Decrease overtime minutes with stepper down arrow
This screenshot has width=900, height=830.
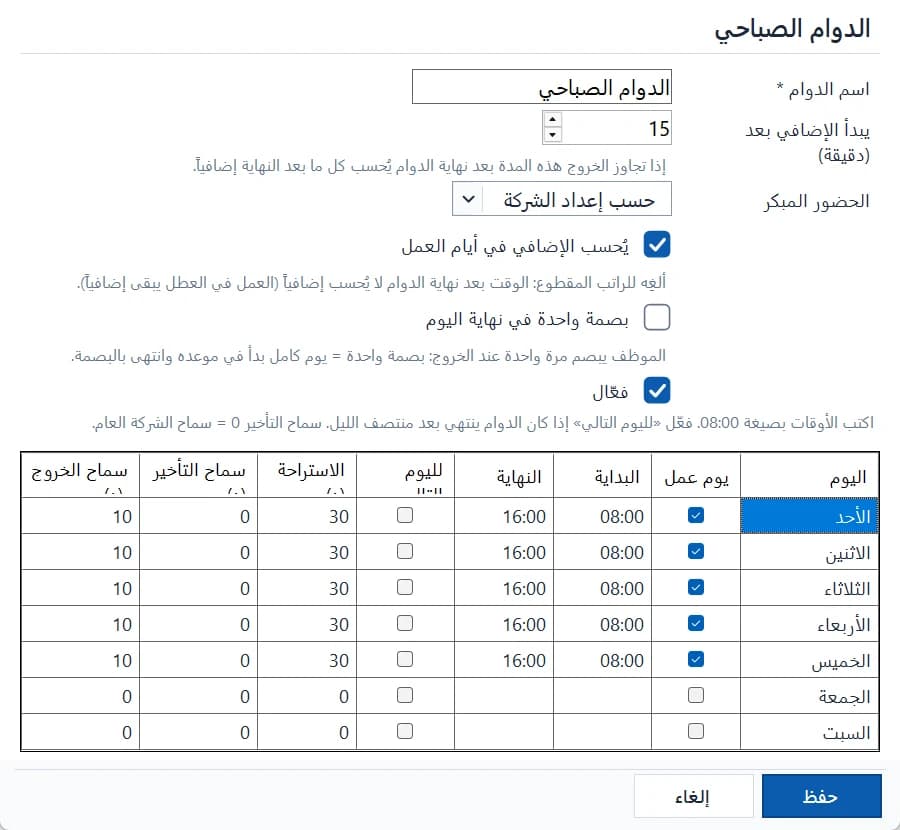(x=552, y=135)
